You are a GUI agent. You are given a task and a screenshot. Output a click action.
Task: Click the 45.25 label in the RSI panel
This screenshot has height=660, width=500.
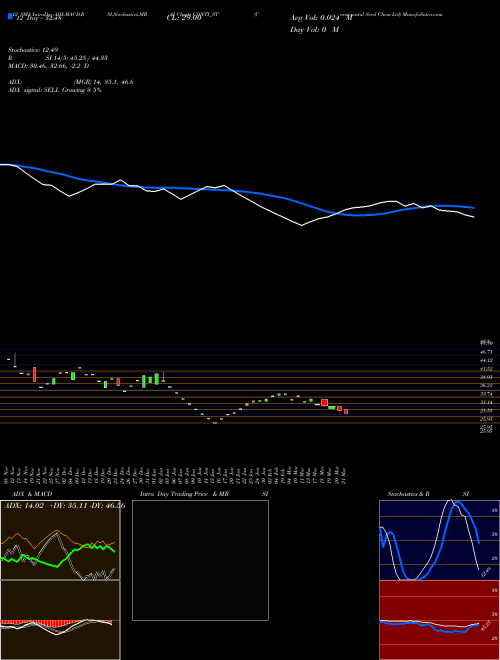point(485,626)
